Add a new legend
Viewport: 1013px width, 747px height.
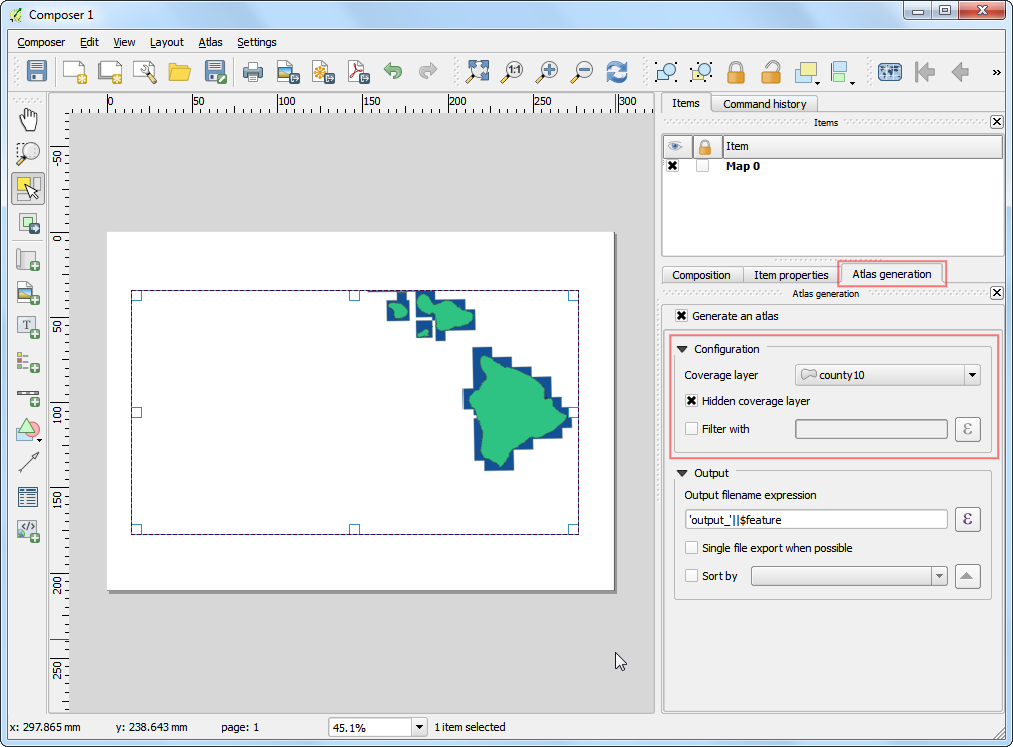click(28, 362)
